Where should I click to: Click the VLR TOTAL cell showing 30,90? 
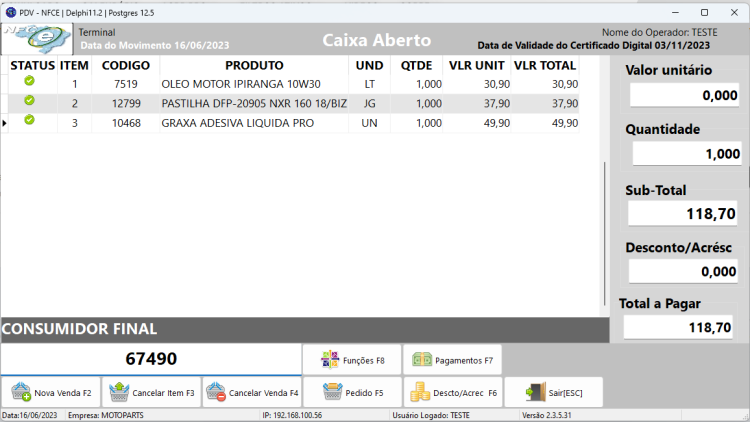coord(545,84)
